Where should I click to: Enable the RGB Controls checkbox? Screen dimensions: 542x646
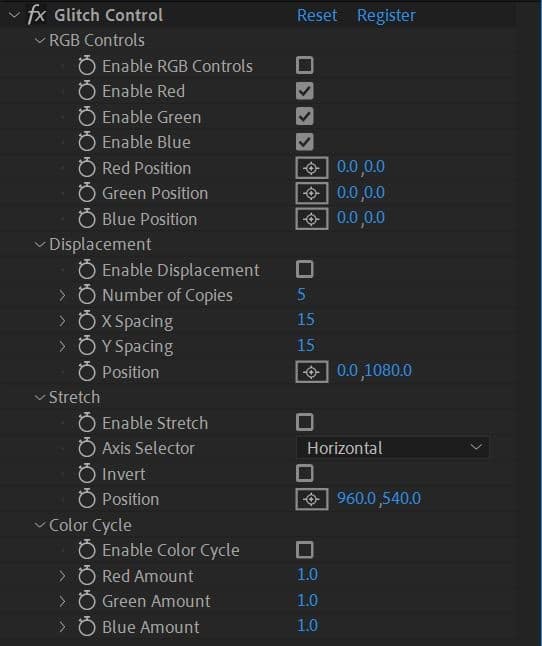(304, 65)
